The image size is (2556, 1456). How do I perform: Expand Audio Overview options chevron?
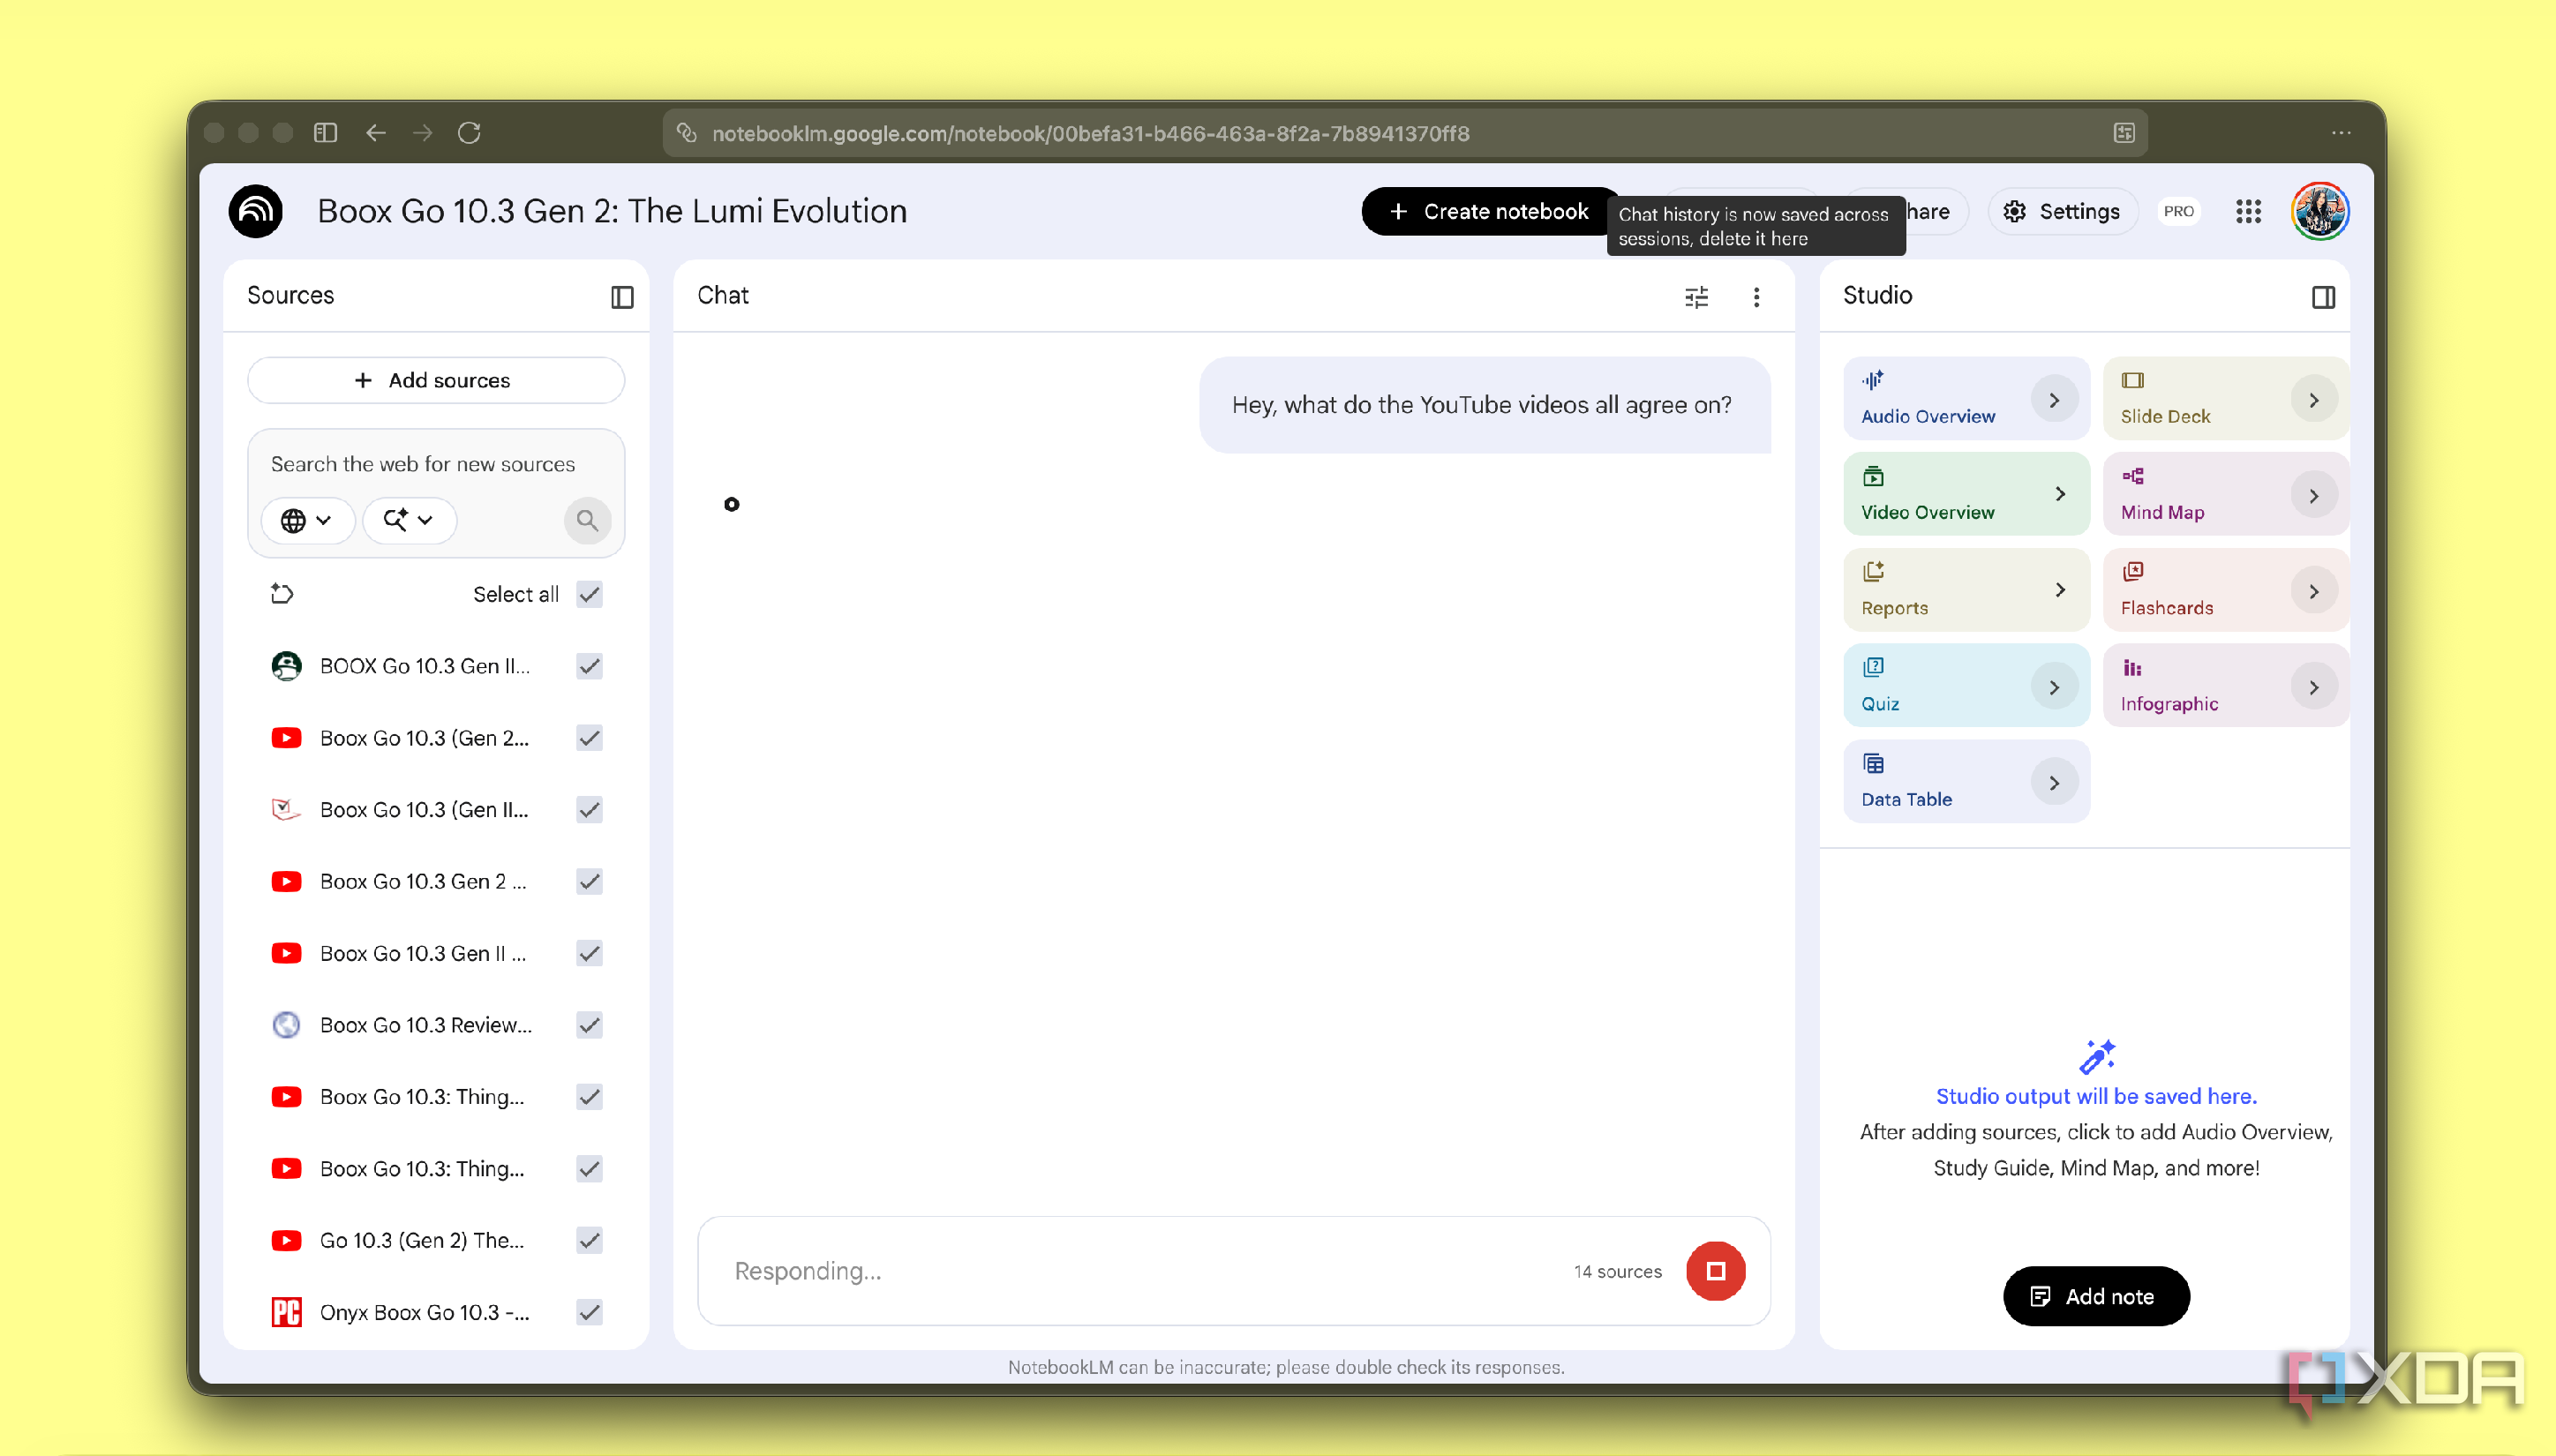pos(2054,400)
